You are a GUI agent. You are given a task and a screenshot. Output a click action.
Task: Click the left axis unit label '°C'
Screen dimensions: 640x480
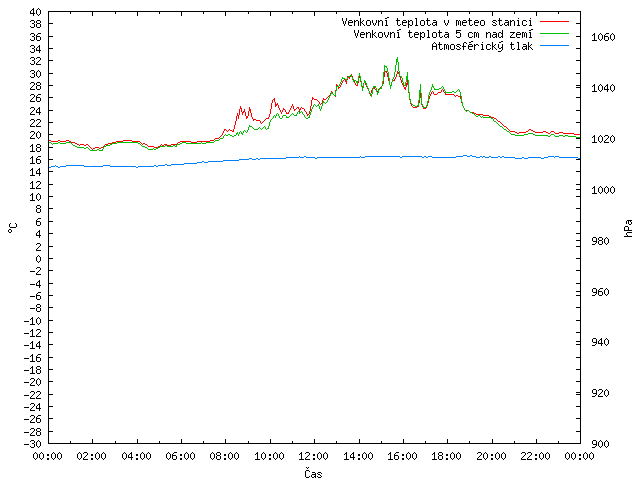pyautogui.click(x=13, y=228)
